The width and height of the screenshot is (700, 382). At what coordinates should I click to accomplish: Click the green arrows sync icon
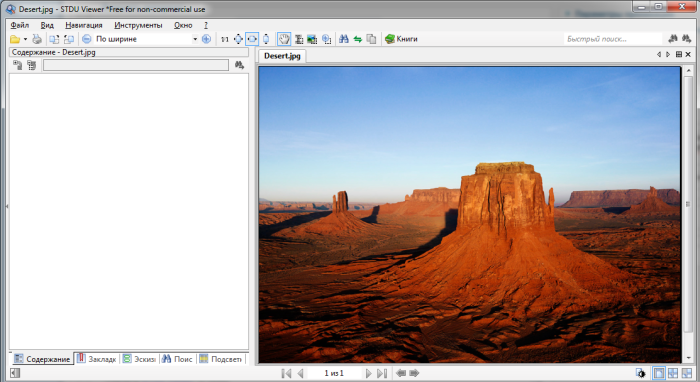pyautogui.click(x=358, y=39)
